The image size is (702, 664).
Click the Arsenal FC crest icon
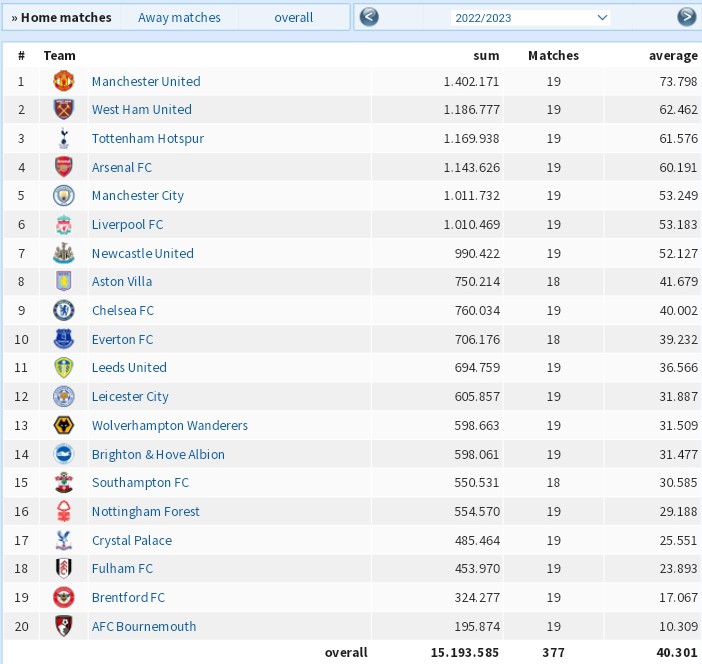point(64,167)
